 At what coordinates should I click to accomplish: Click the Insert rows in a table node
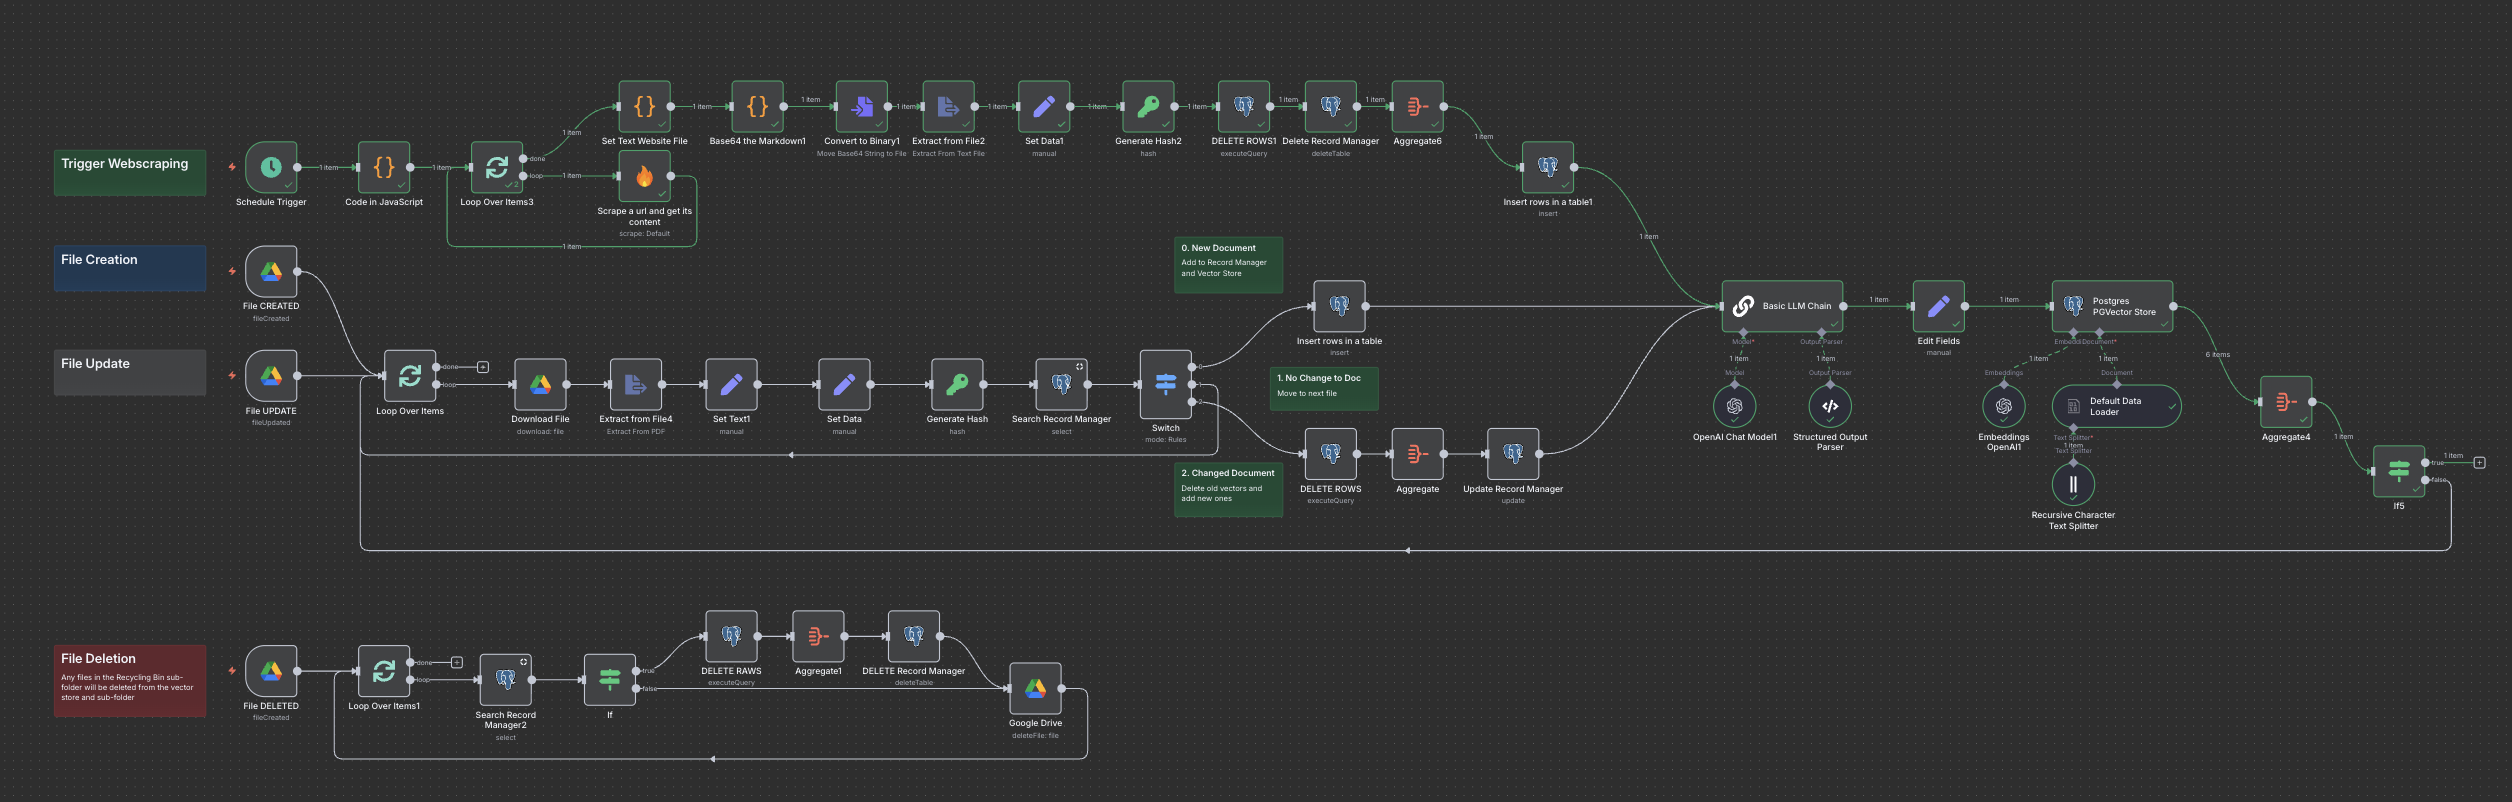[x=1339, y=306]
